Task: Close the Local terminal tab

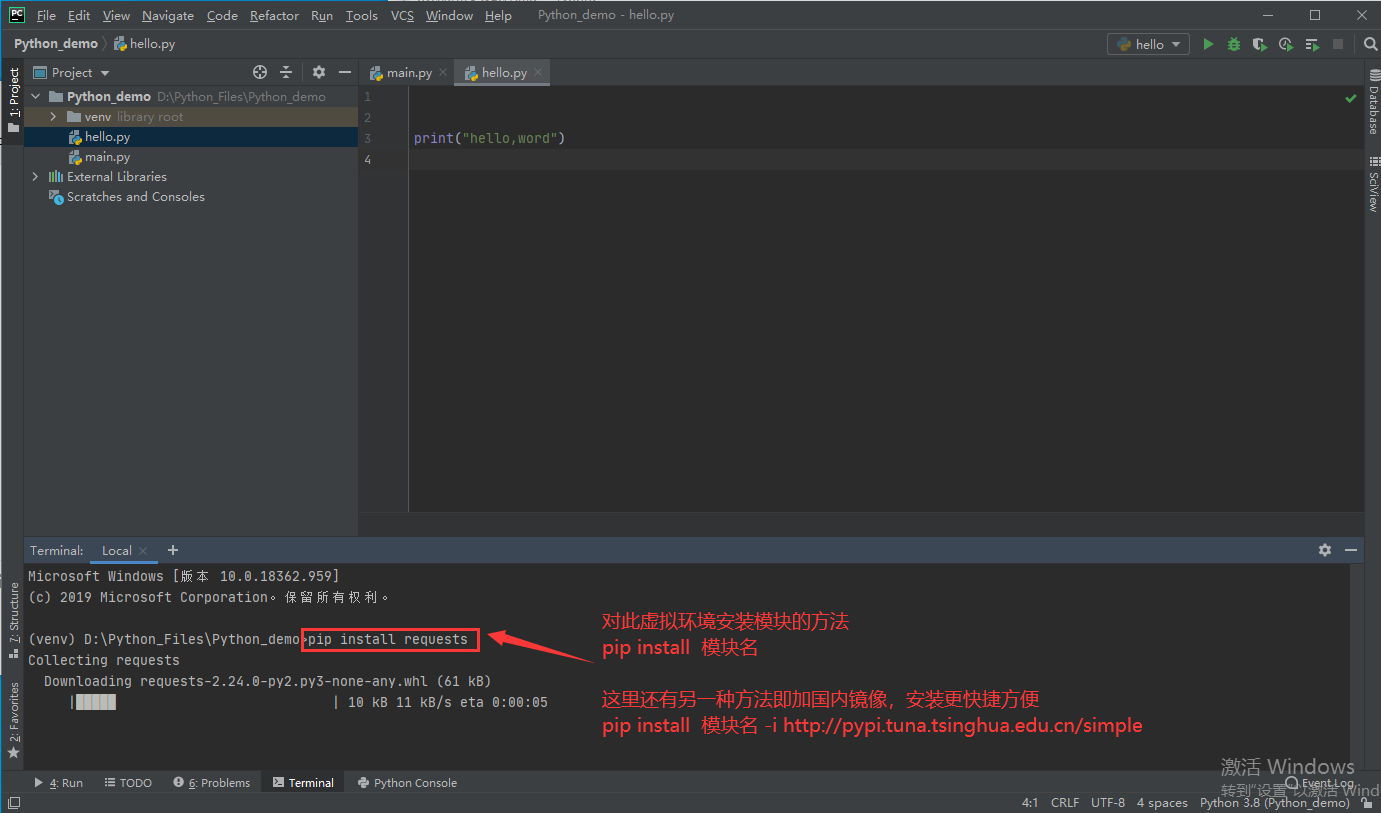Action: pyautogui.click(x=143, y=551)
